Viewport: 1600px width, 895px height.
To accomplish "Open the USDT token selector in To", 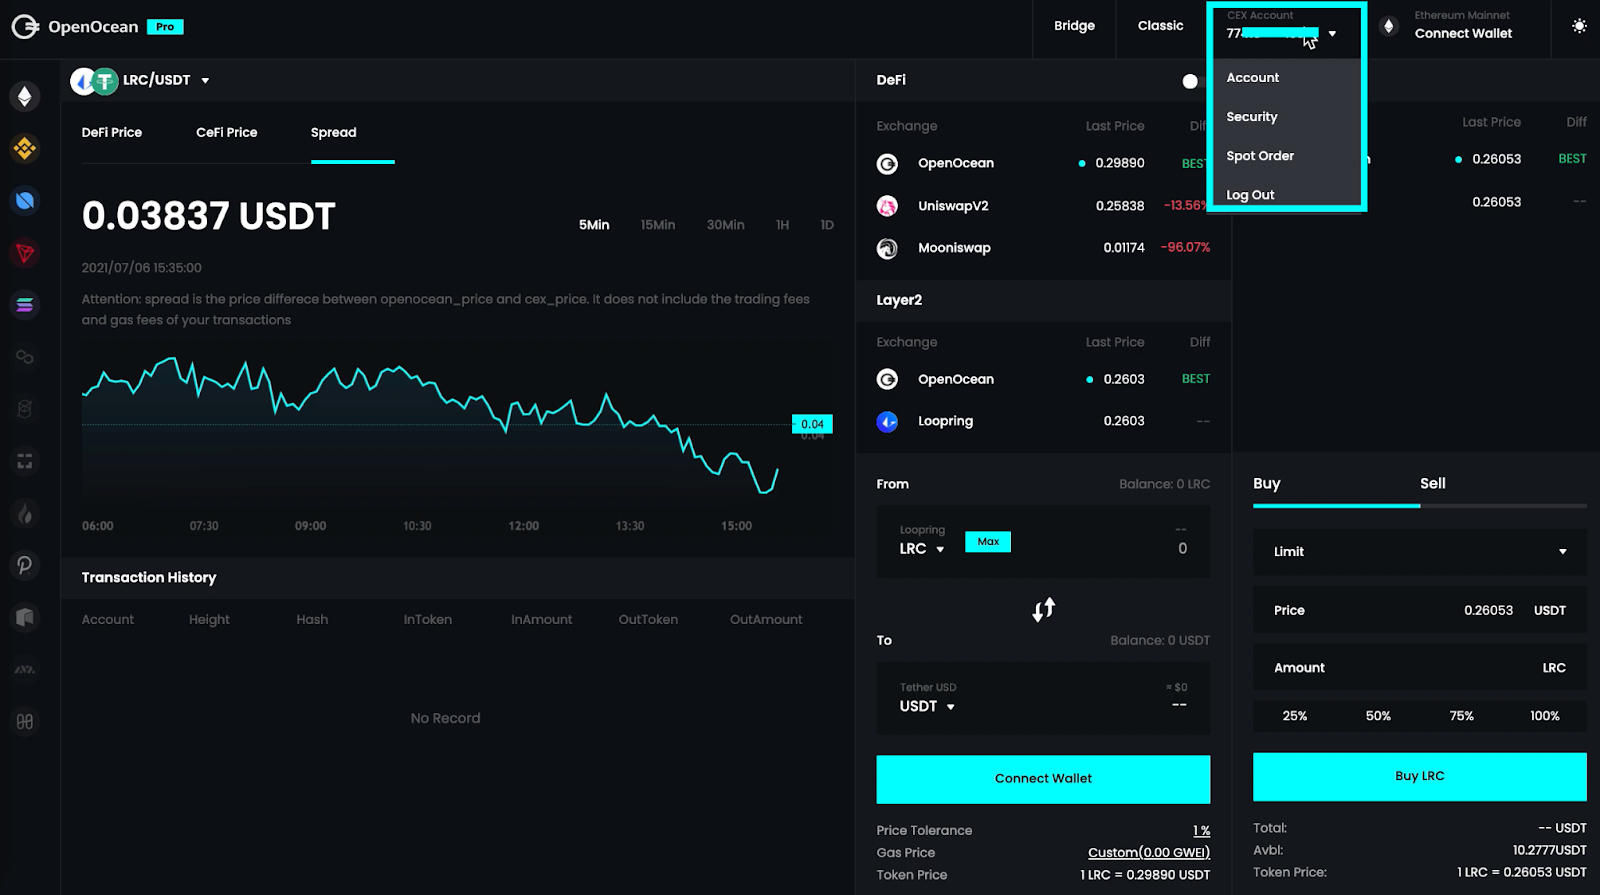I will (927, 706).
